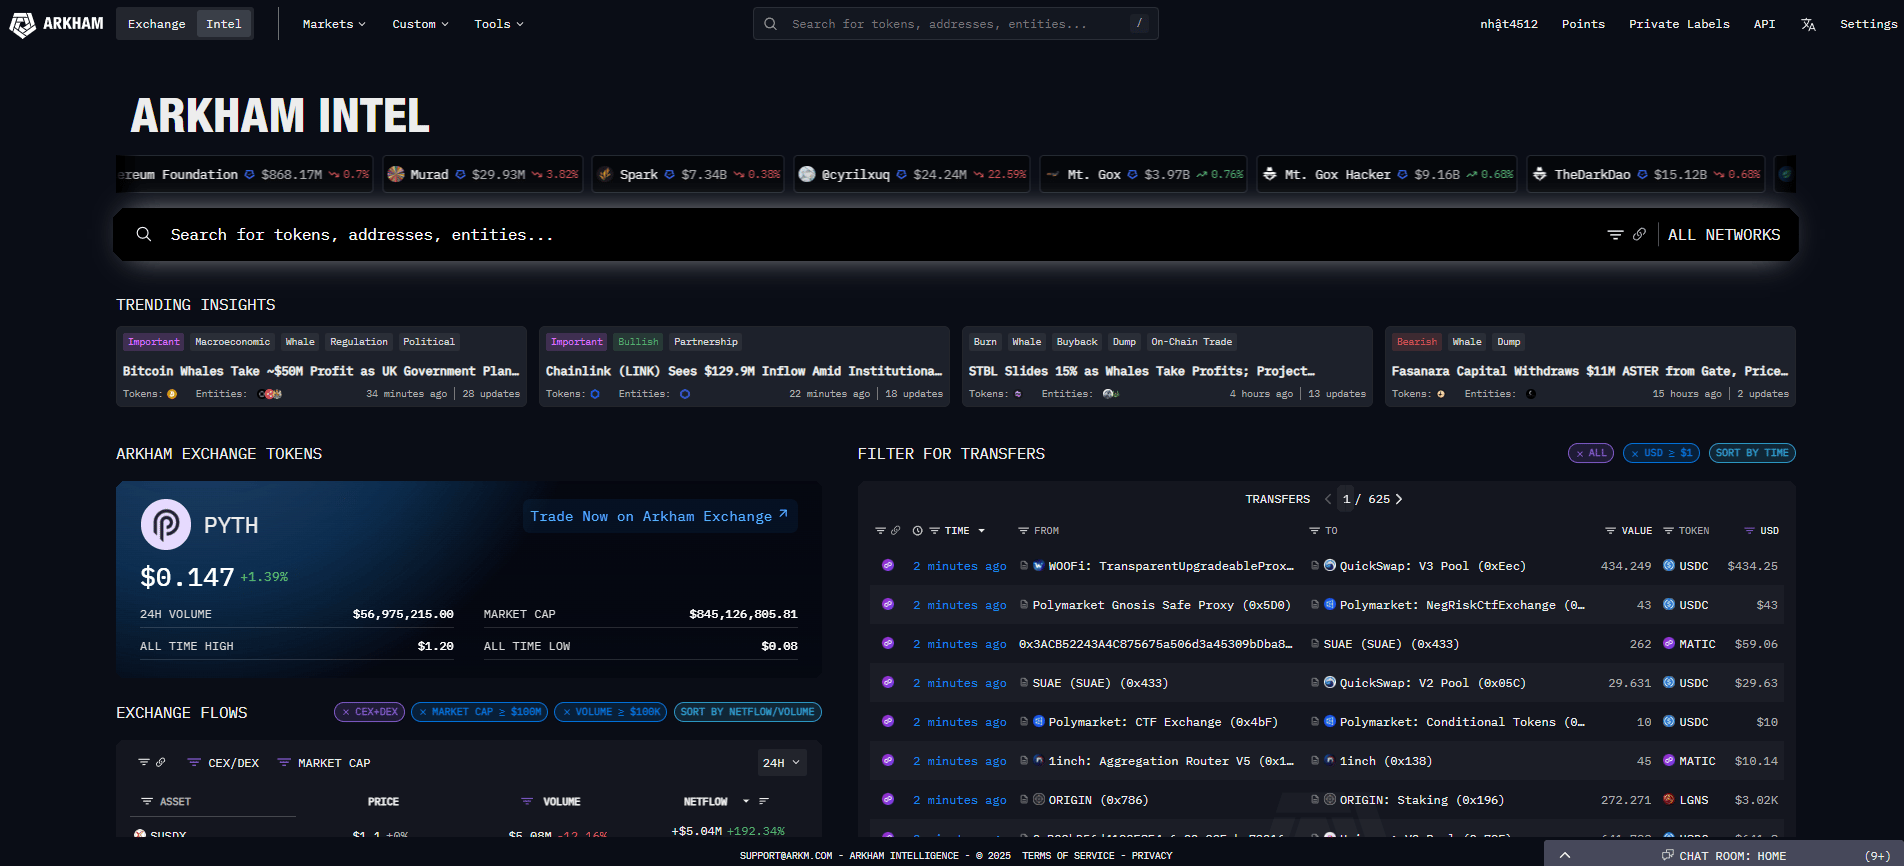Select the Intel toggle in the header
Screen dimensions: 1904x866
coord(224,24)
